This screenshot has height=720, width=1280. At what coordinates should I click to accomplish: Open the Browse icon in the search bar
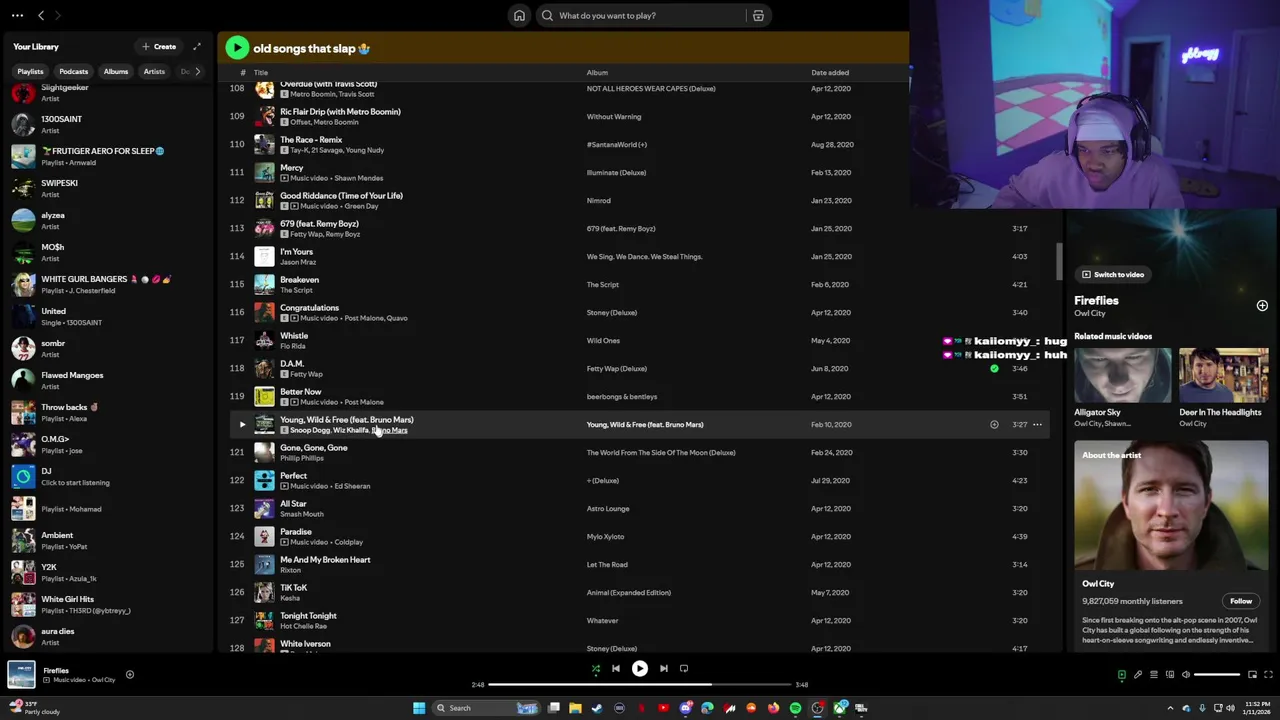(x=758, y=15)
